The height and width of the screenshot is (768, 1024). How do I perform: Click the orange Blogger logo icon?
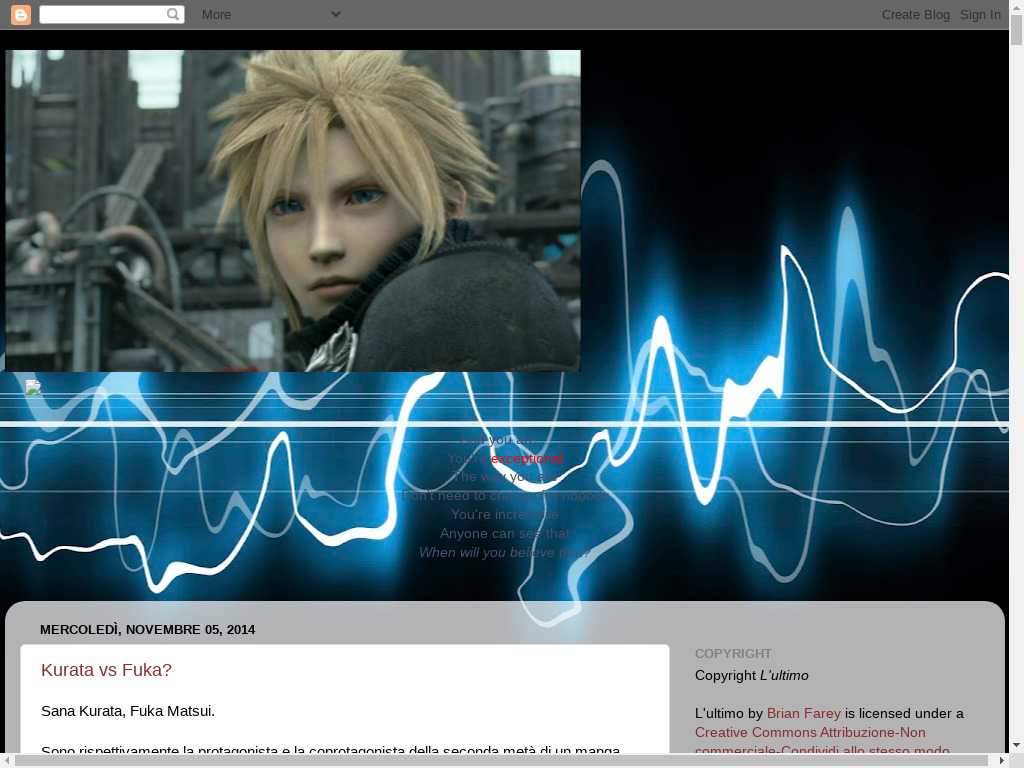[21, 14]
